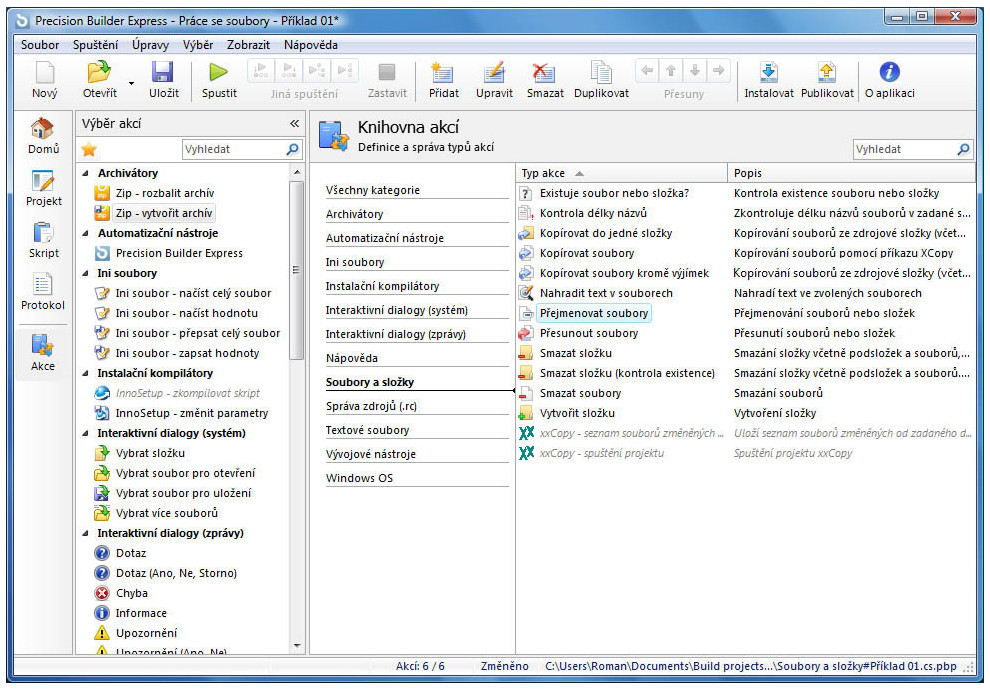The height and width of the screenshot is (689, 990).
Task: Add an action with Přidat icon
Action: tap(443, 73)
